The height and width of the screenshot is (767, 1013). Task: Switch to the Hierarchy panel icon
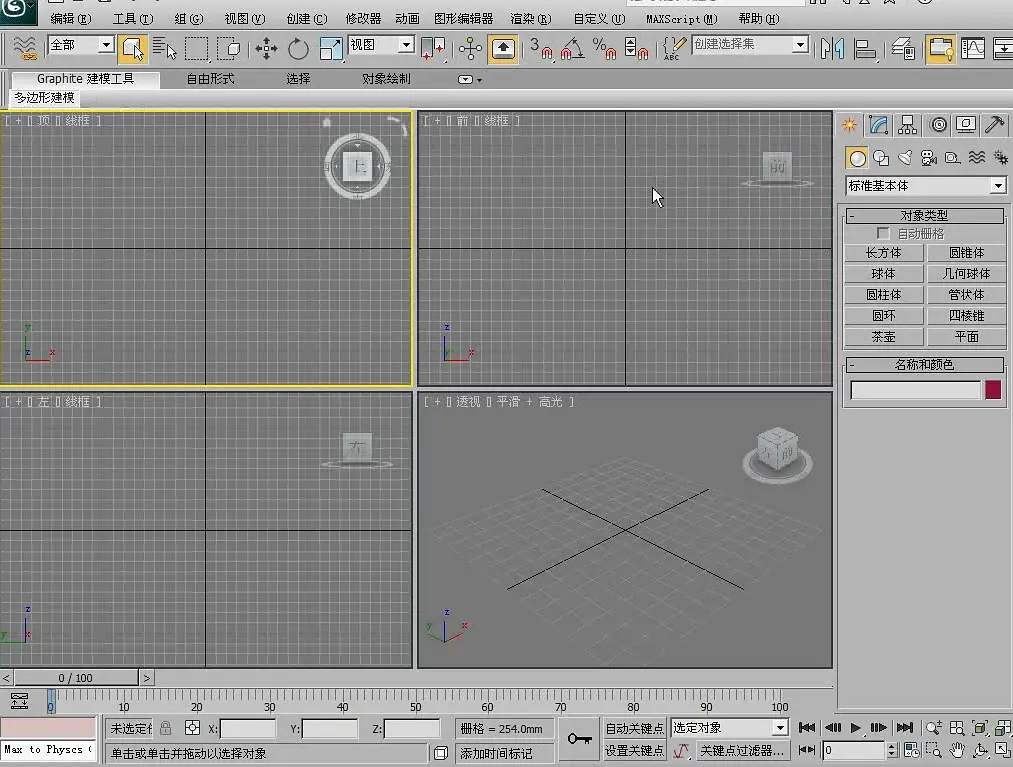click(908, 125)
